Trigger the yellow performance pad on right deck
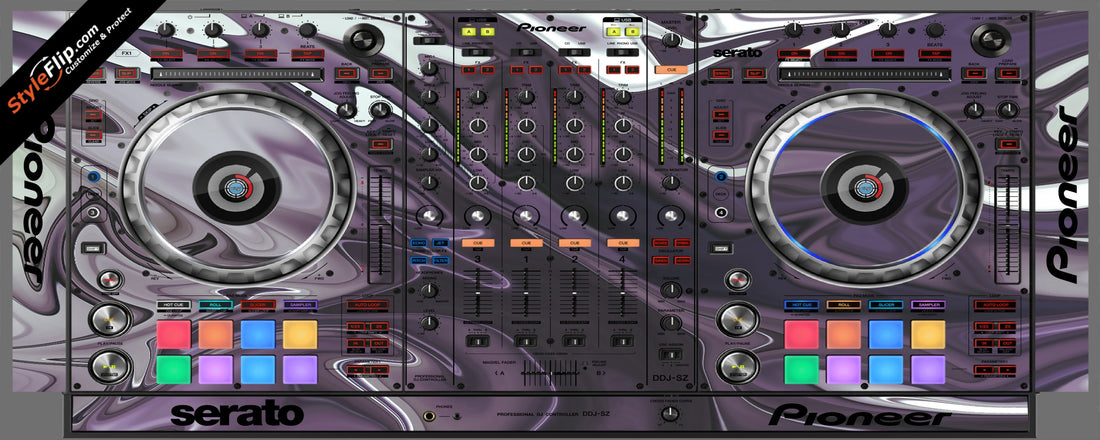 tap(928, 334)
